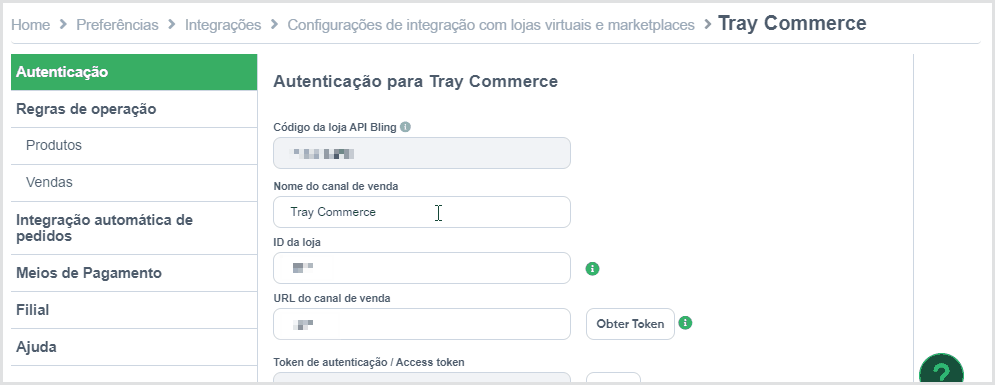The height and width of the screenshot is (385, 995).
Task: Click the info icon beside Código da loja API Bling
Action: click(x=406, y=127)
